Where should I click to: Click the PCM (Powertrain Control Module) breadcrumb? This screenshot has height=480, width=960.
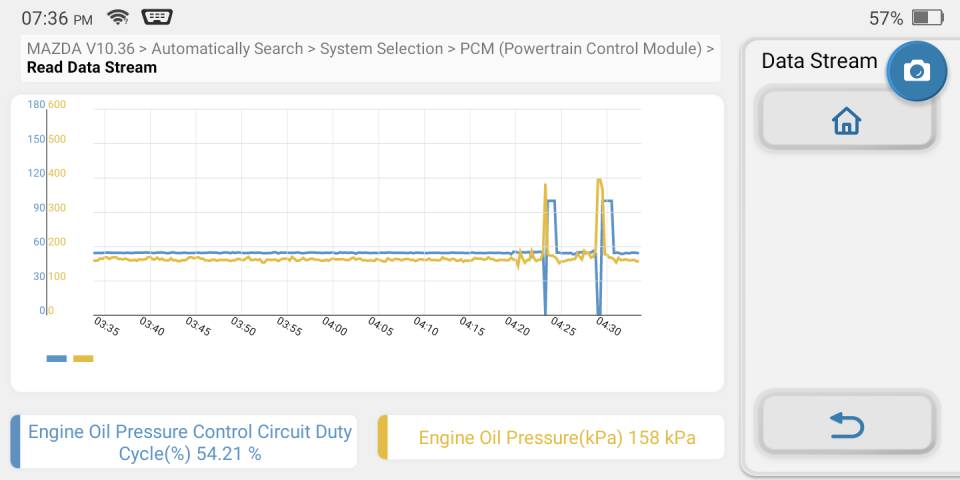coord(580,48)
